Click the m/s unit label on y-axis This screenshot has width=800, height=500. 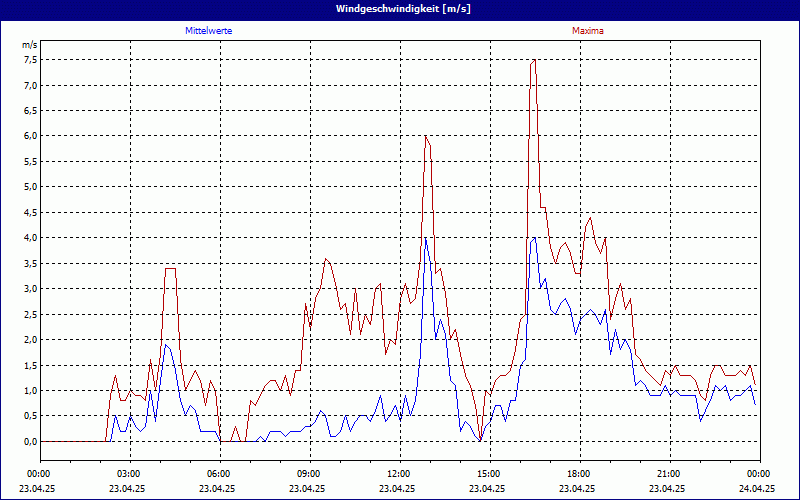[29, 45]
